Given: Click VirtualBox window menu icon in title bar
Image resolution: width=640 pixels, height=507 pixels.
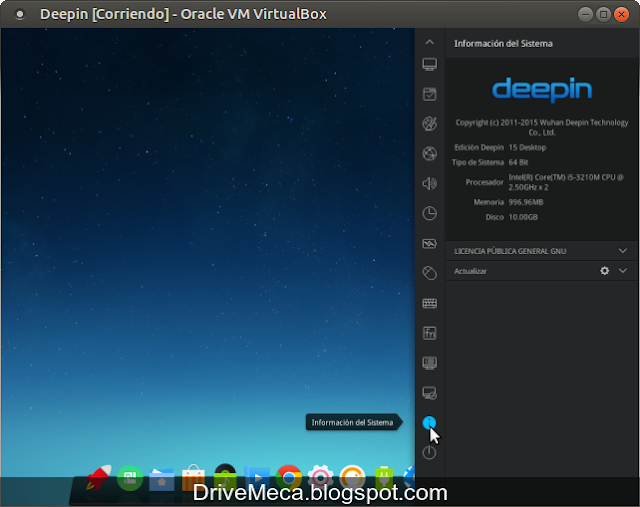Looking at the screenshot, I should point(19,14).
